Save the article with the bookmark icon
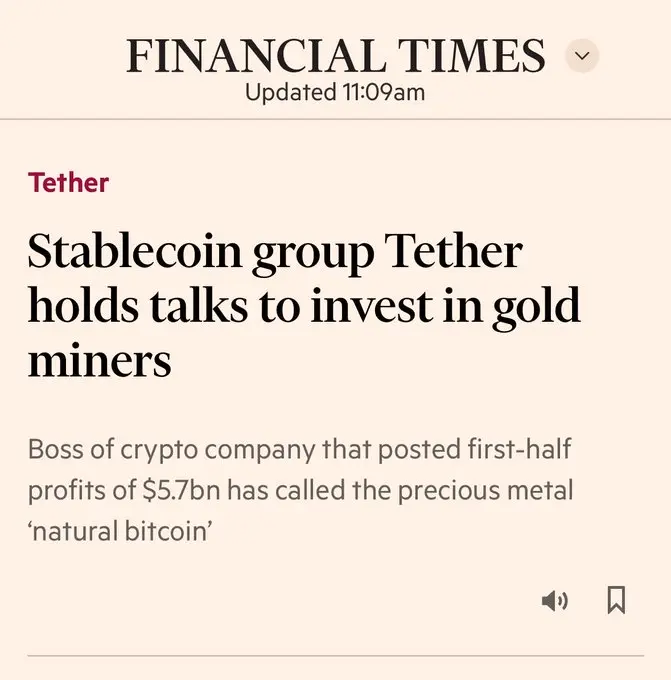The width and height of the screenshot is (671, 680). click(x=616, y=600)
